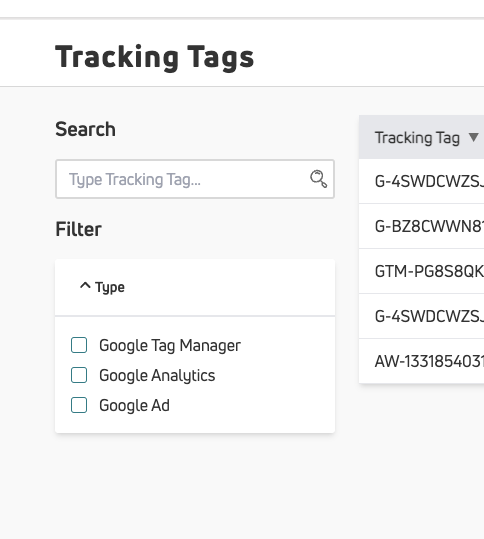Select the first G-4SWDCWZSJ row
The width and height of the screenshot is (484, 539).
[x=421, y=181]
